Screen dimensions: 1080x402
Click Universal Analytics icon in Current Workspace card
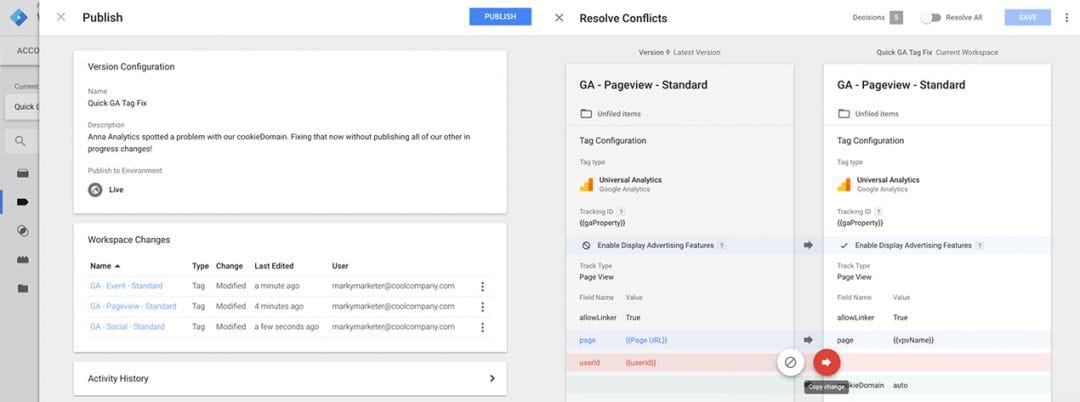pos(844,184)
